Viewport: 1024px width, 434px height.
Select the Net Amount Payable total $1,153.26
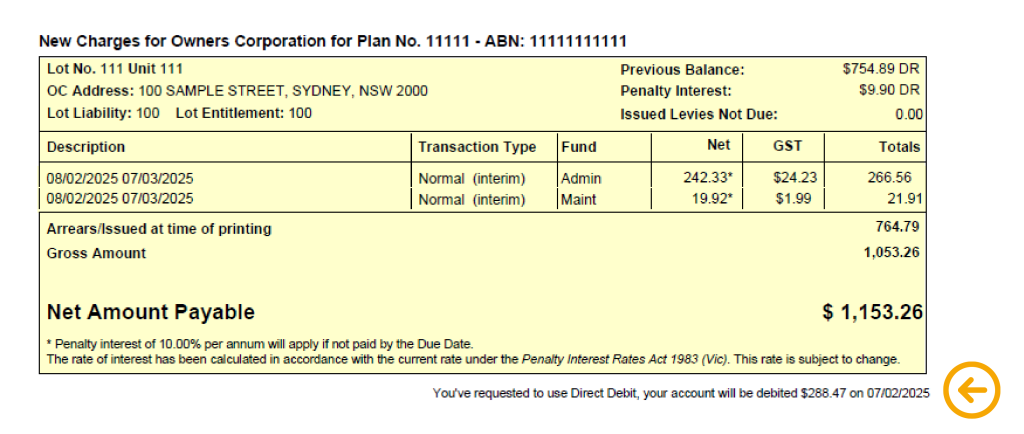(872, 313)
